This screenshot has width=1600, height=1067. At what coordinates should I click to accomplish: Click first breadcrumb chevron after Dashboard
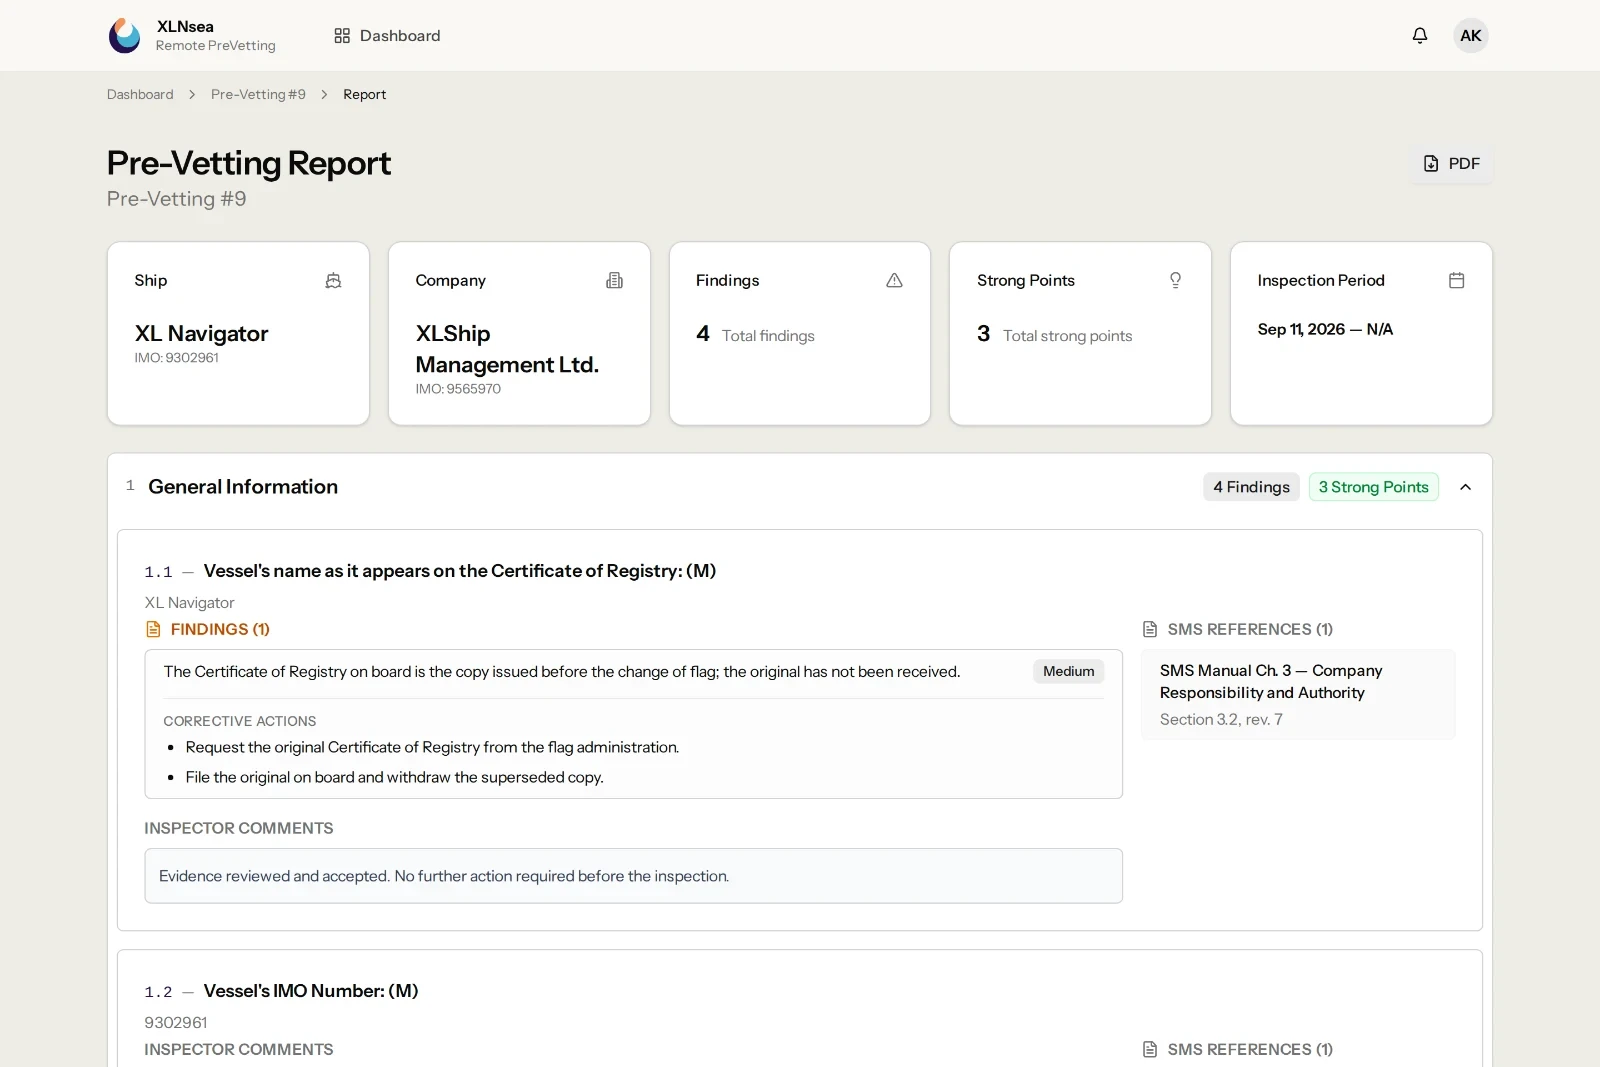tap(192, 95)
